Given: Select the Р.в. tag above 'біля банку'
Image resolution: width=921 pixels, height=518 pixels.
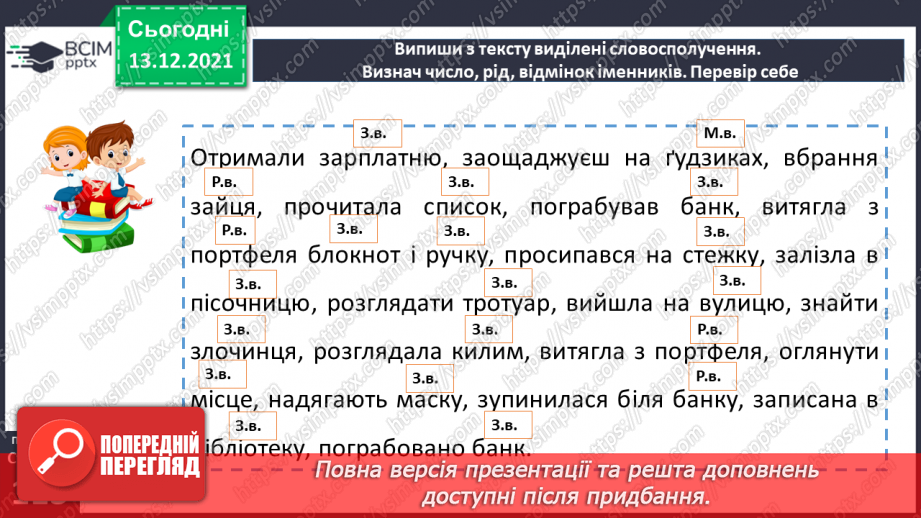Looking at the screenshot, I should 712,376.
